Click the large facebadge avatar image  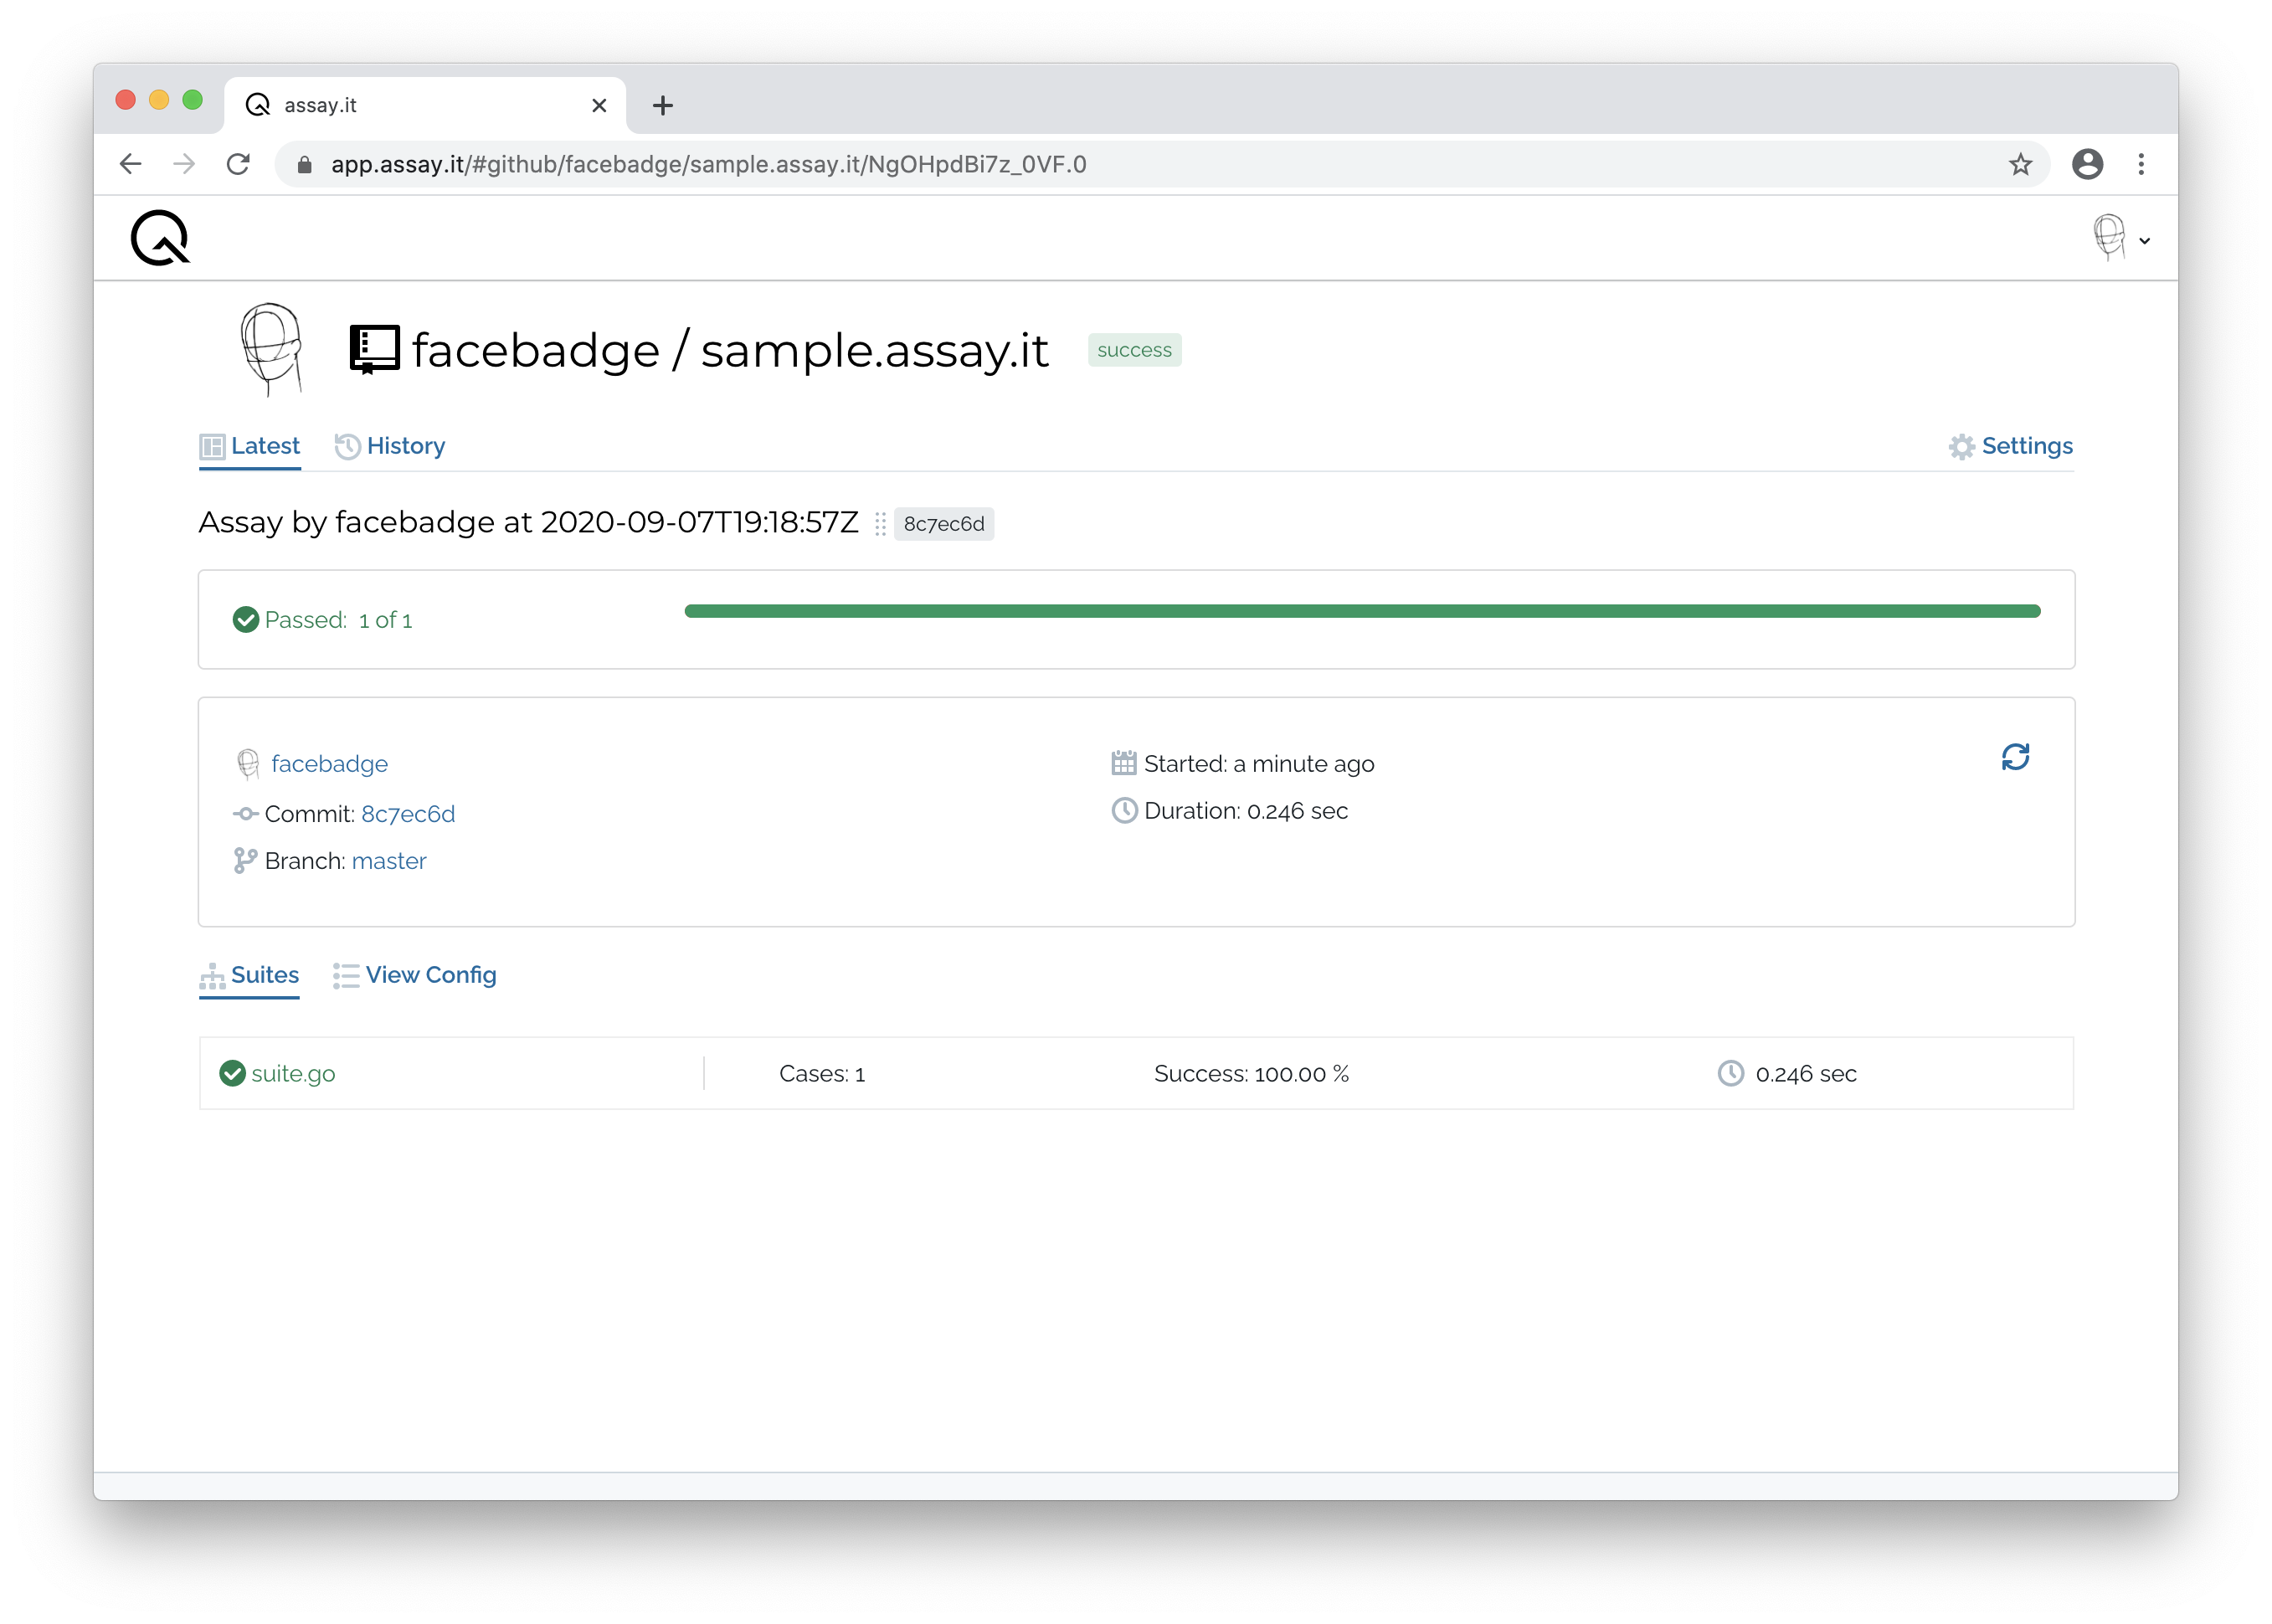point(271,349)
